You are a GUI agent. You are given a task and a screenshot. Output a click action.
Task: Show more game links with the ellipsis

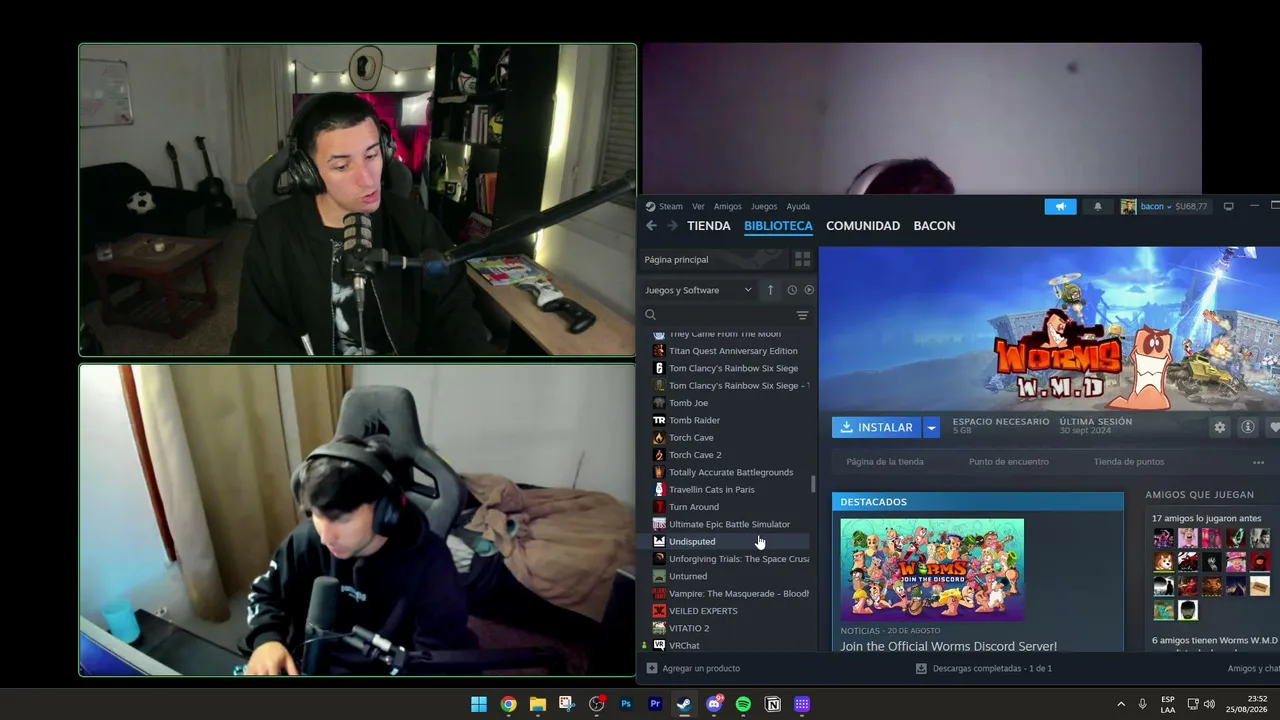pyautogui.click(x=1258, y=462)
